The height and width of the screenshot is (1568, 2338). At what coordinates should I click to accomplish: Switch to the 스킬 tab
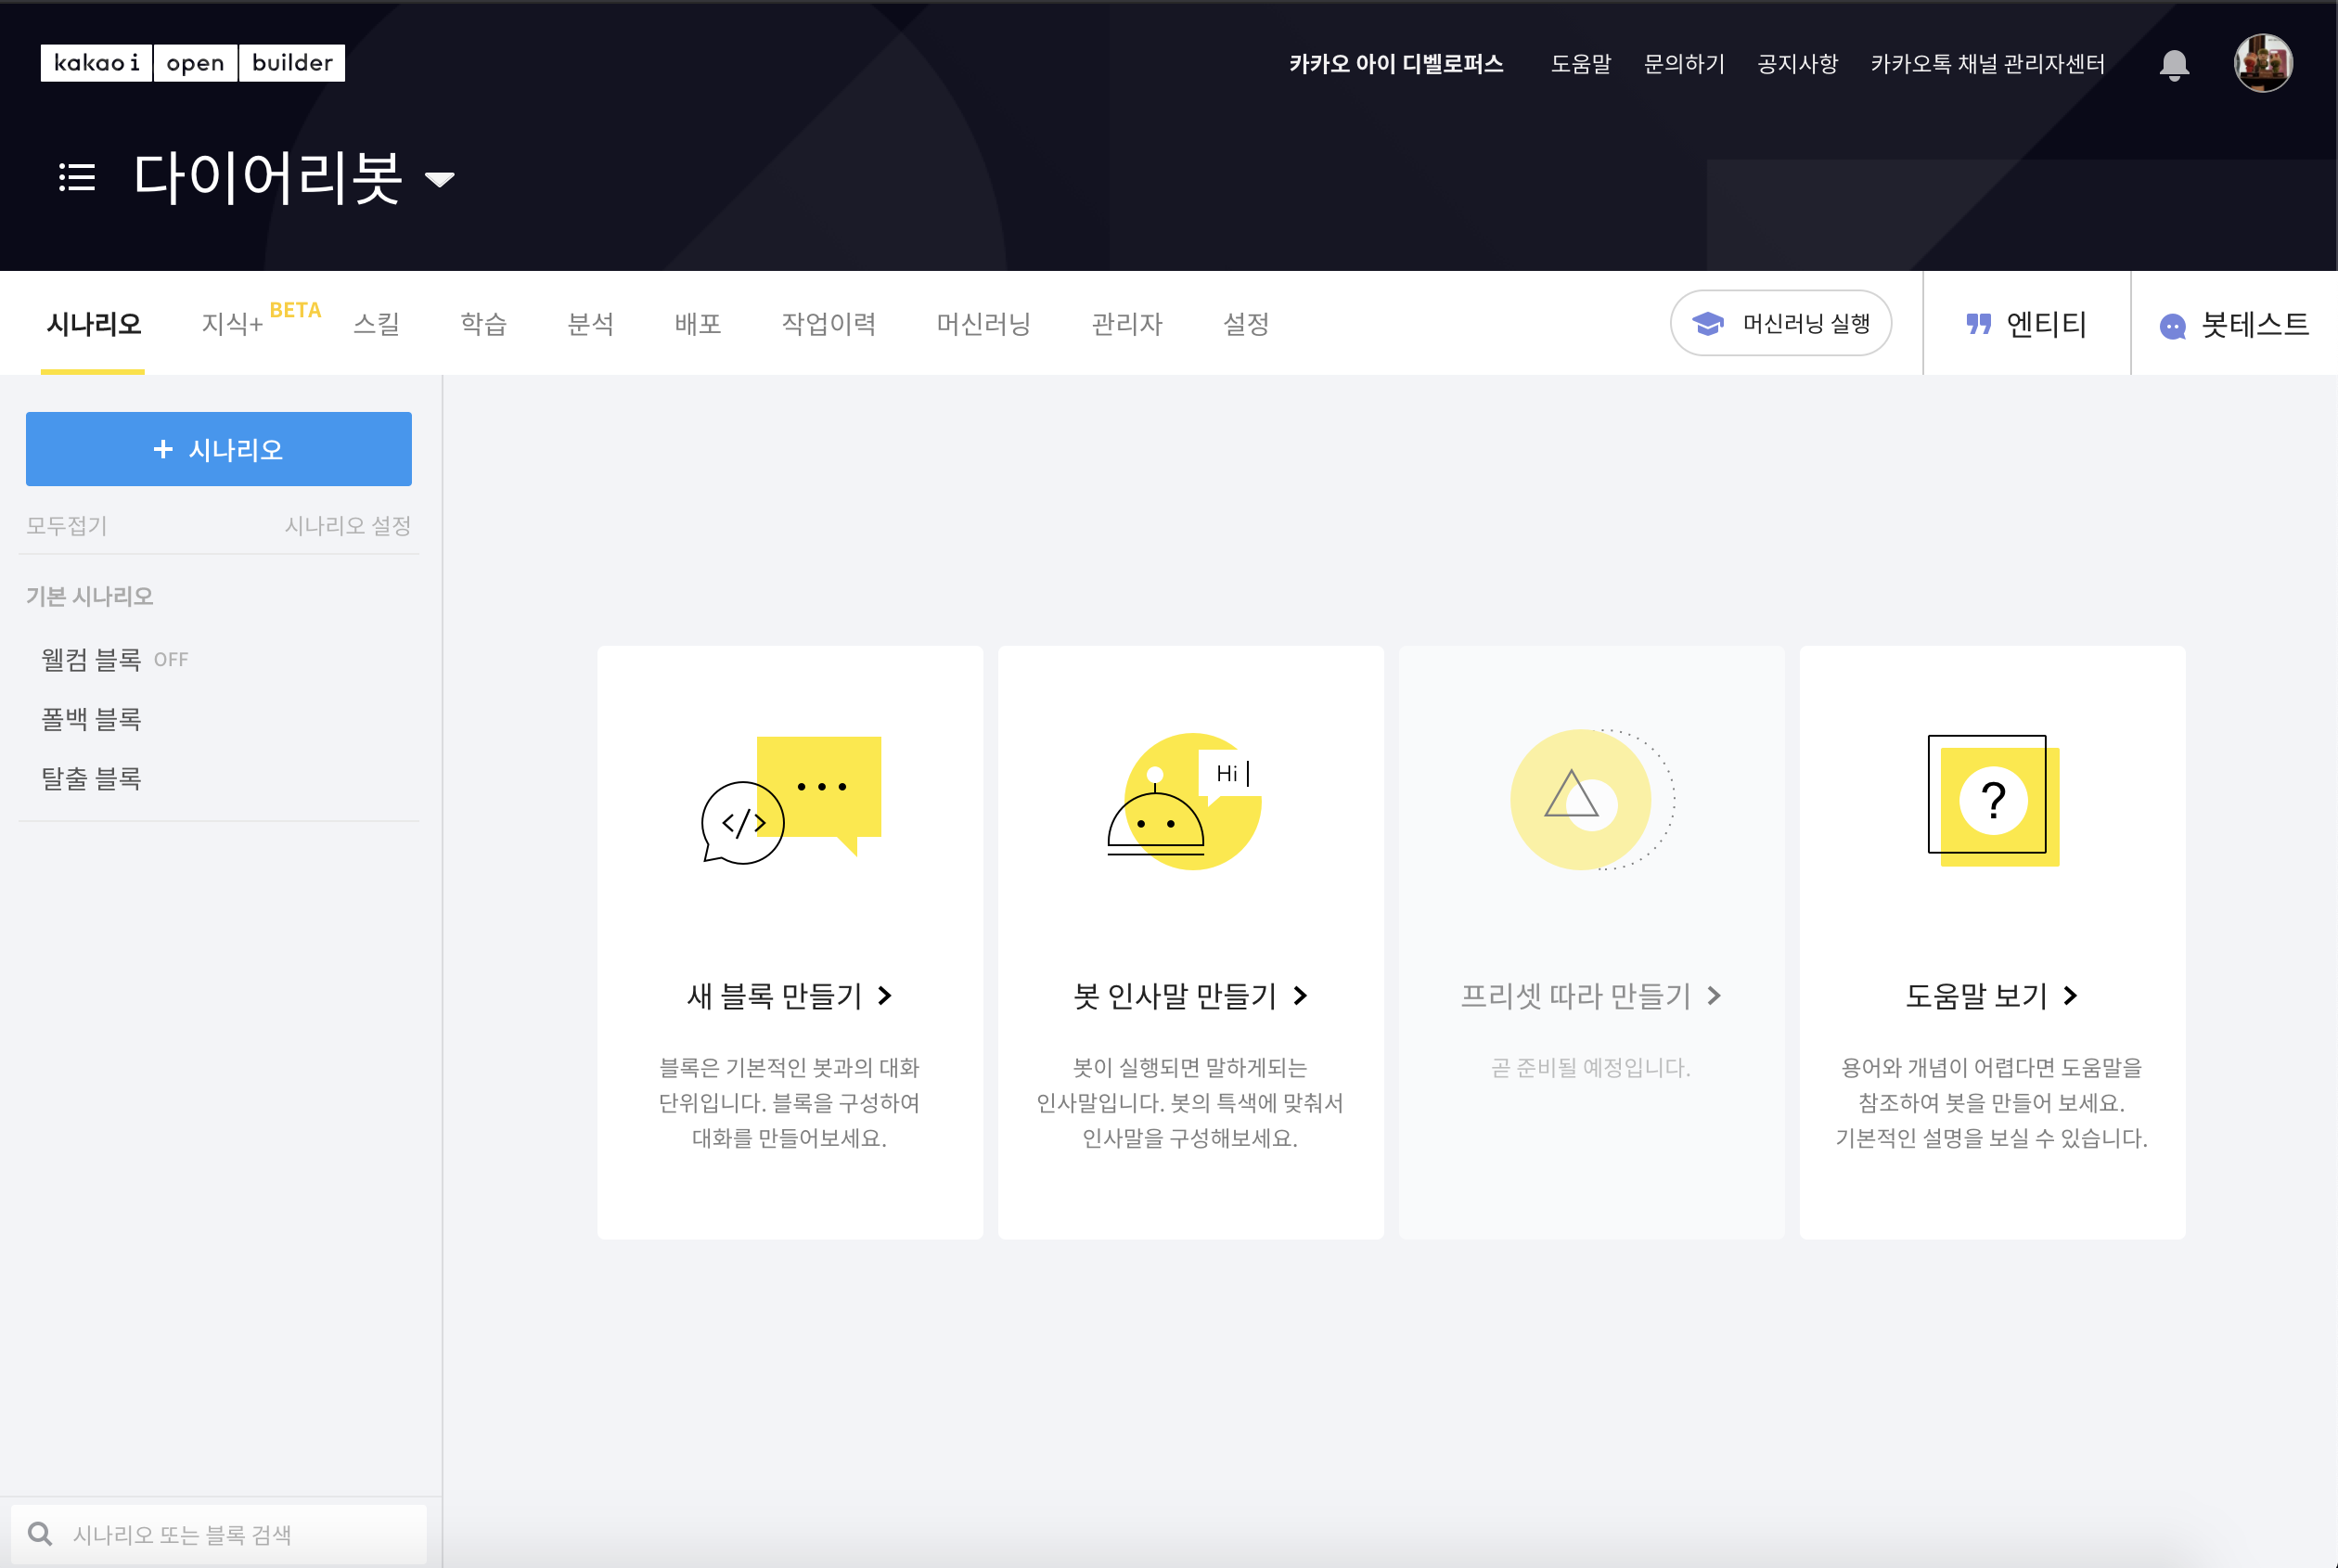coord(376,324)
